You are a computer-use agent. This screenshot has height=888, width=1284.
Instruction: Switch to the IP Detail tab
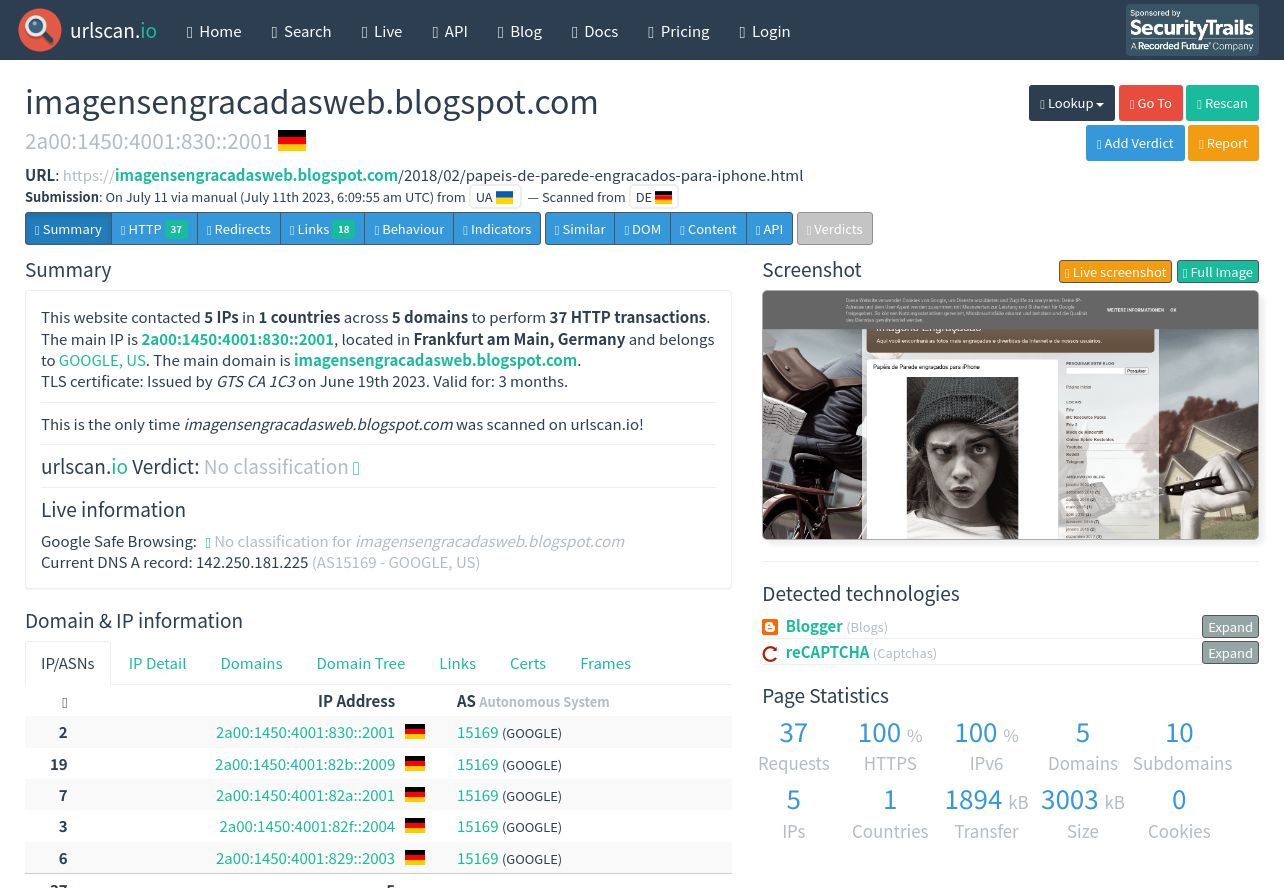(157, 663)
